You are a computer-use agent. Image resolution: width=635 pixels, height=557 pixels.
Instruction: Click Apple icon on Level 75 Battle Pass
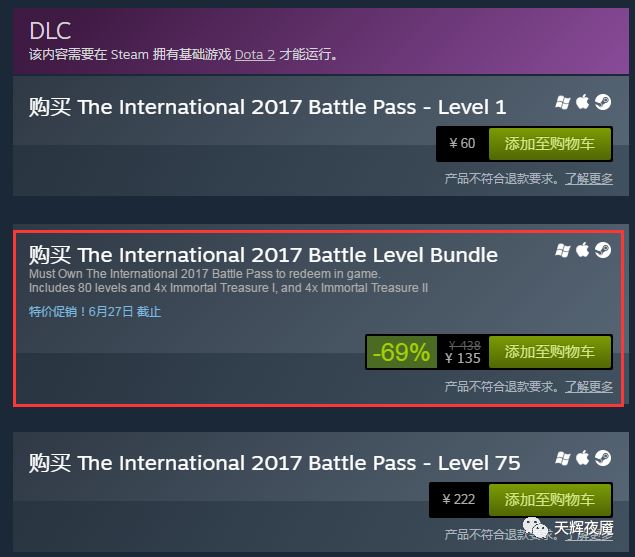(582, 458)
